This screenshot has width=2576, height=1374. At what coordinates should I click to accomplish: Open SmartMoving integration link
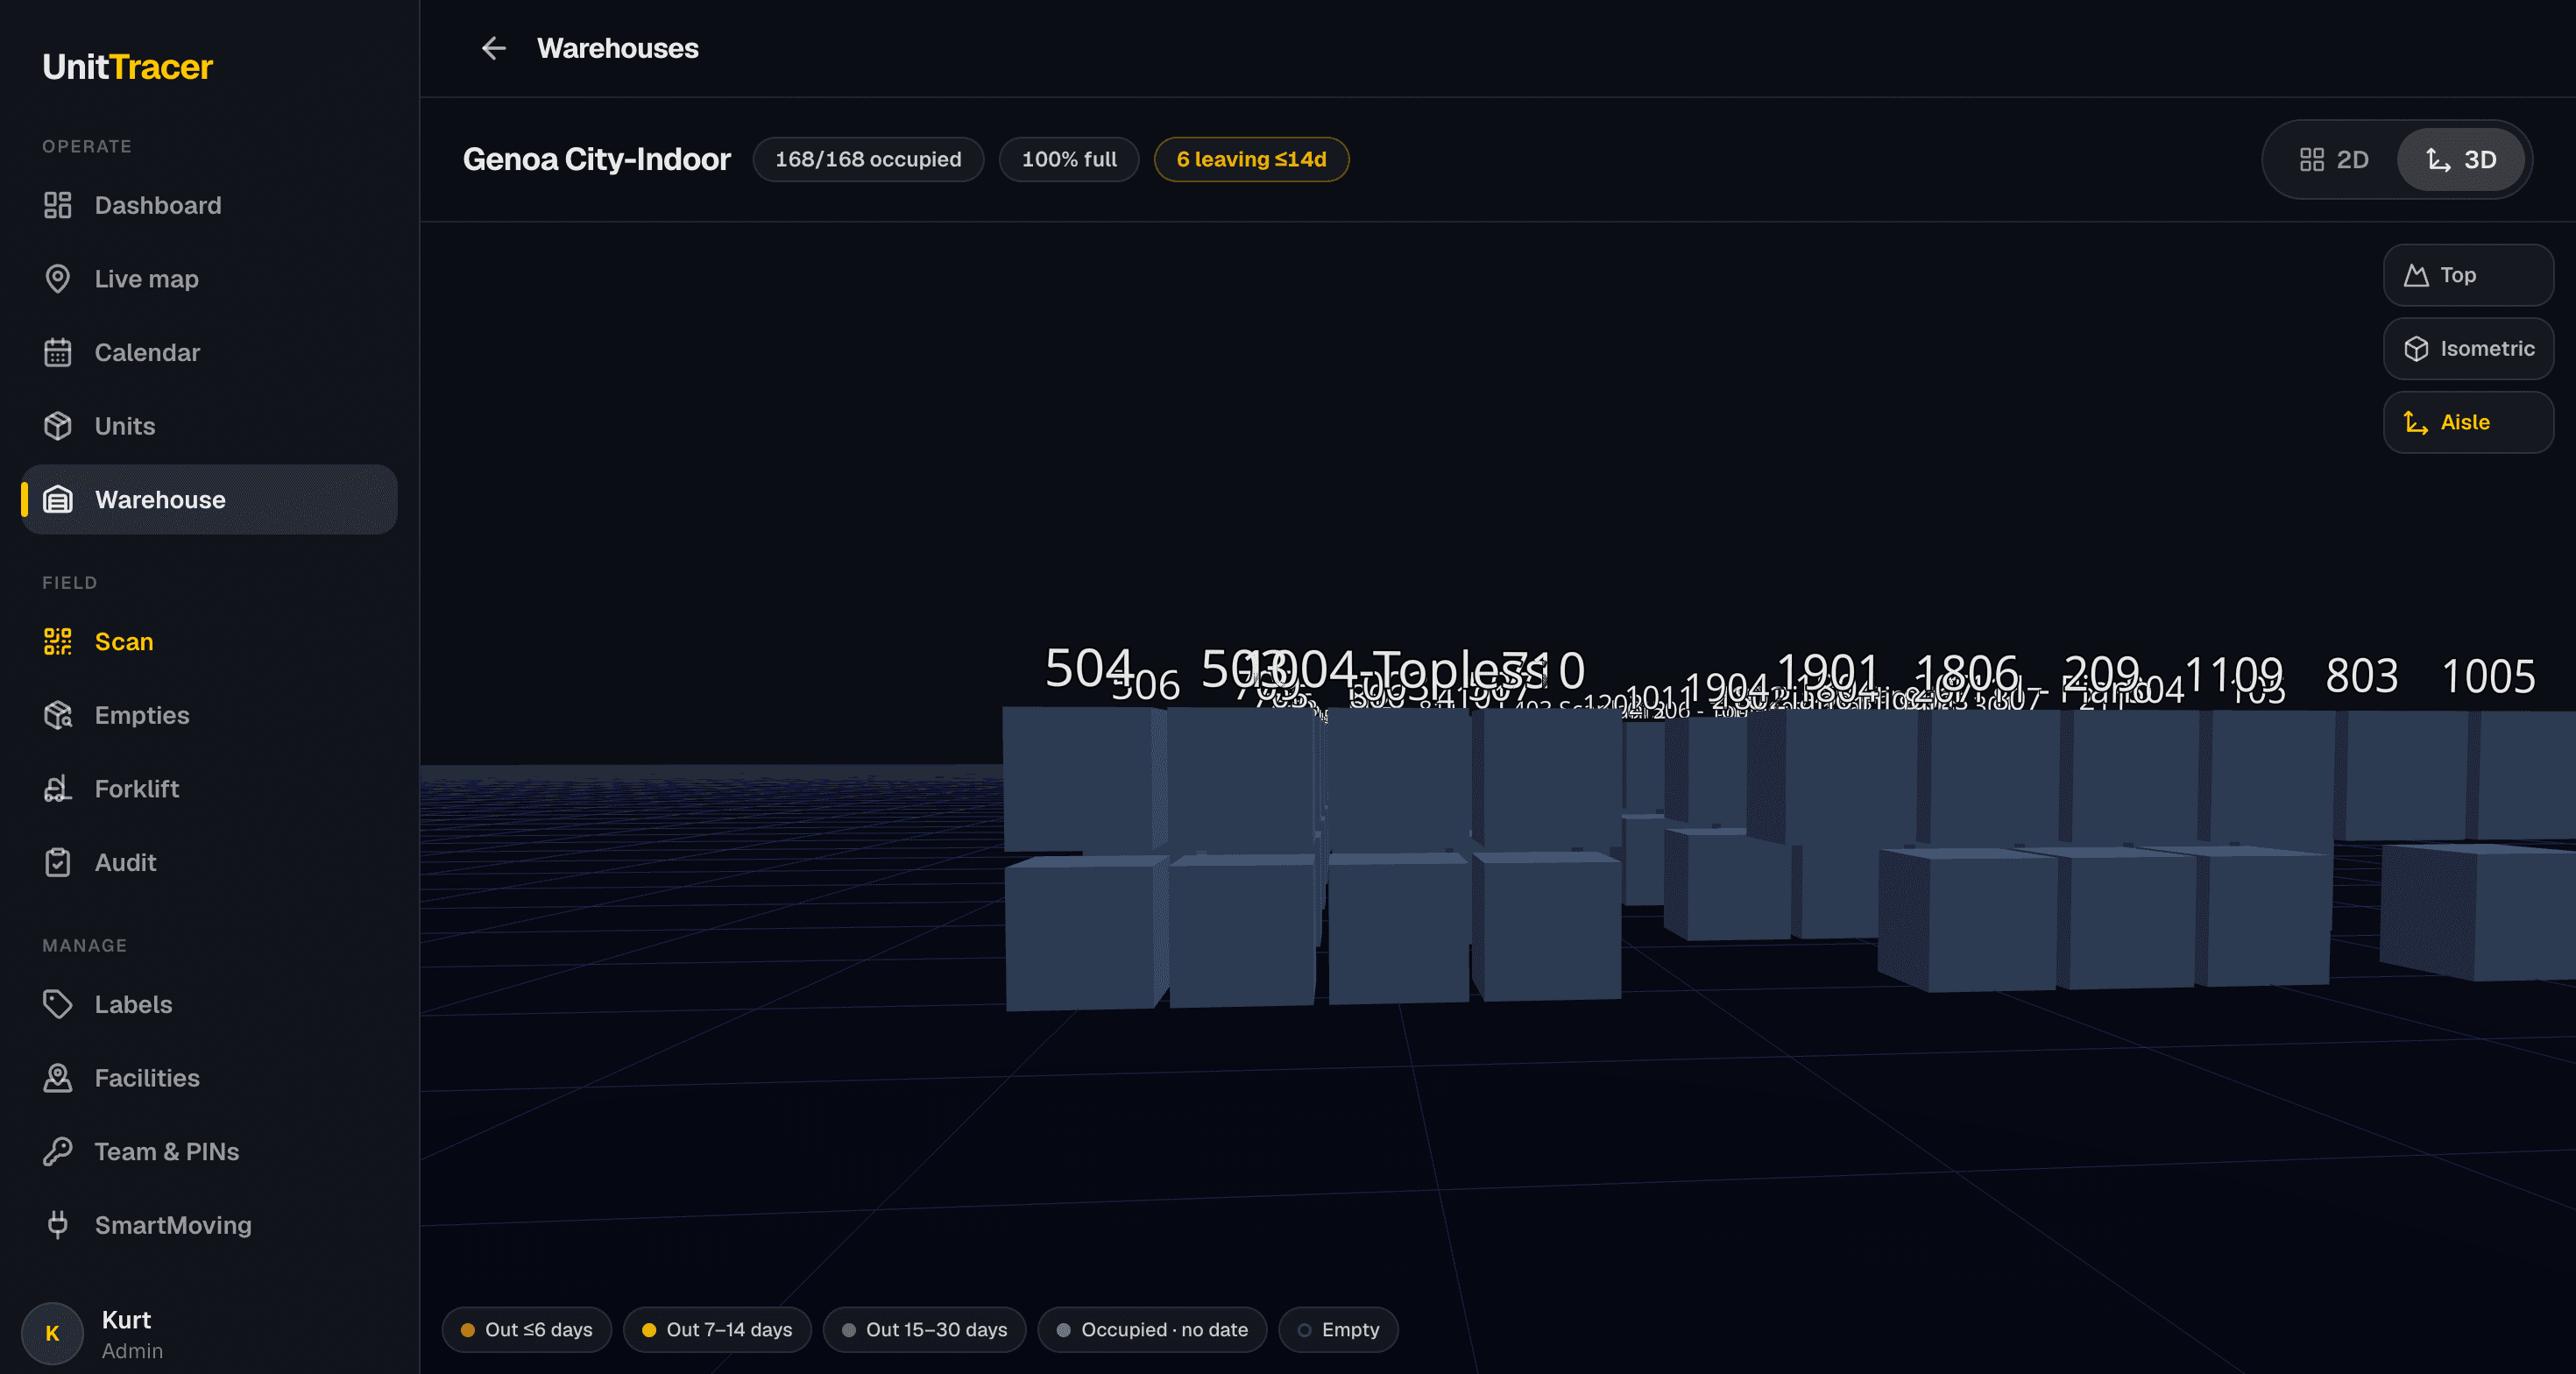point(209,1224)
